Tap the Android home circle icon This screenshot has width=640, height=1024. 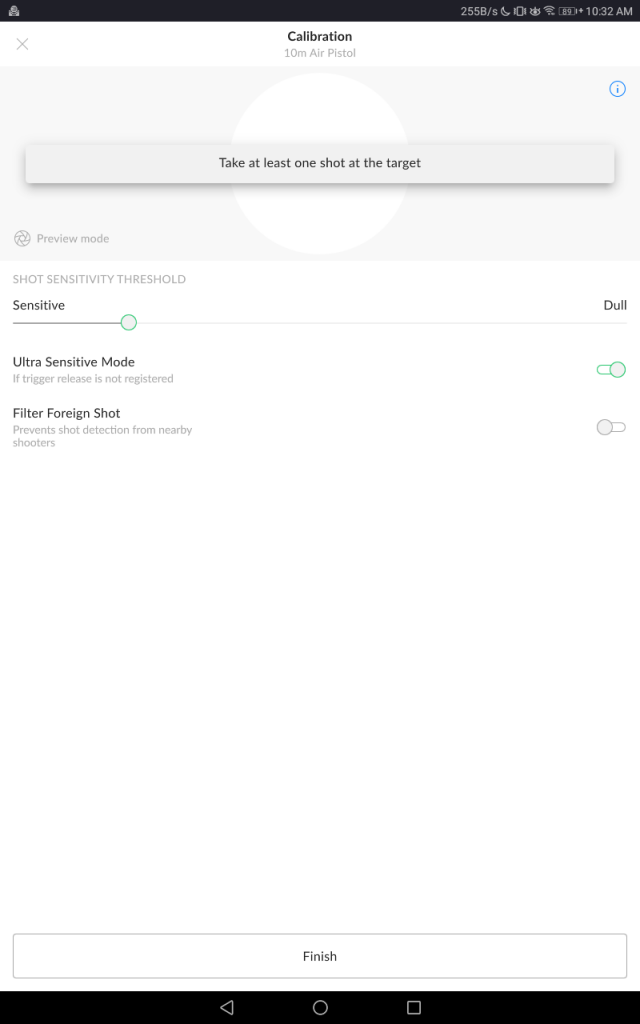pyautogui.click(x=320, y=1007)
